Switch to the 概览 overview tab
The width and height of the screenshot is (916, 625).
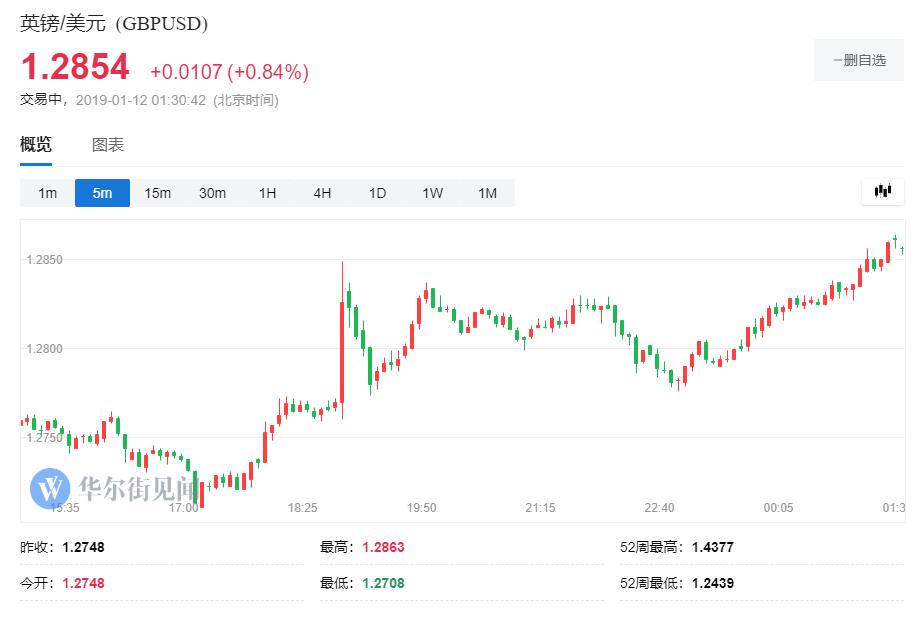click(36, 145)
